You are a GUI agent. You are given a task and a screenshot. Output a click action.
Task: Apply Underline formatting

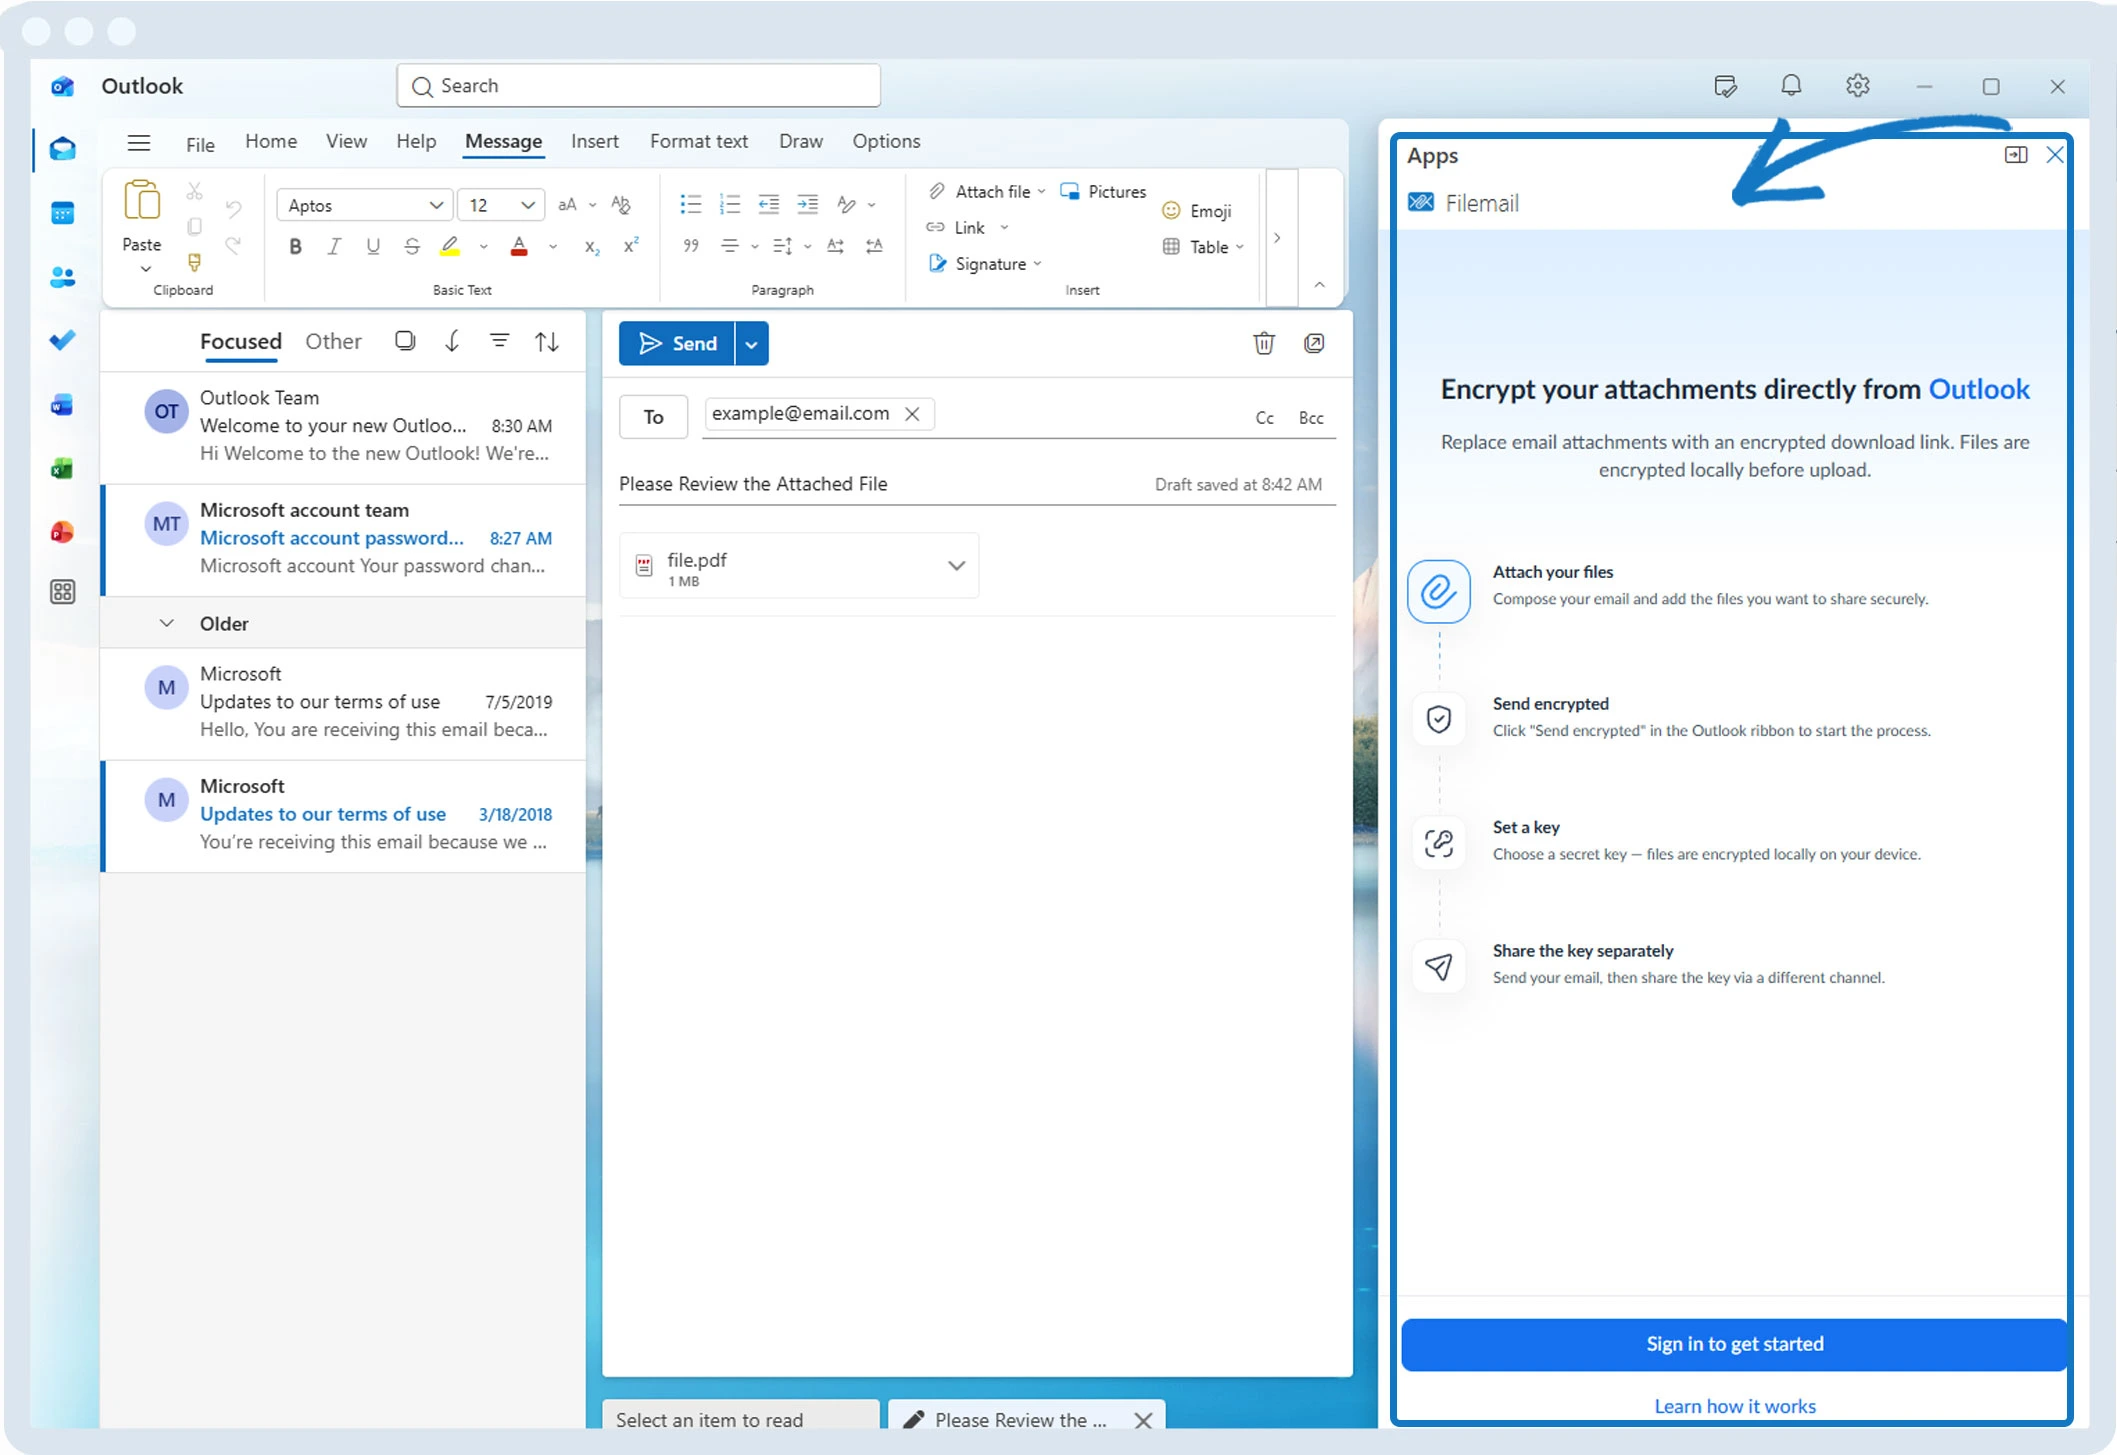point(372,246)
